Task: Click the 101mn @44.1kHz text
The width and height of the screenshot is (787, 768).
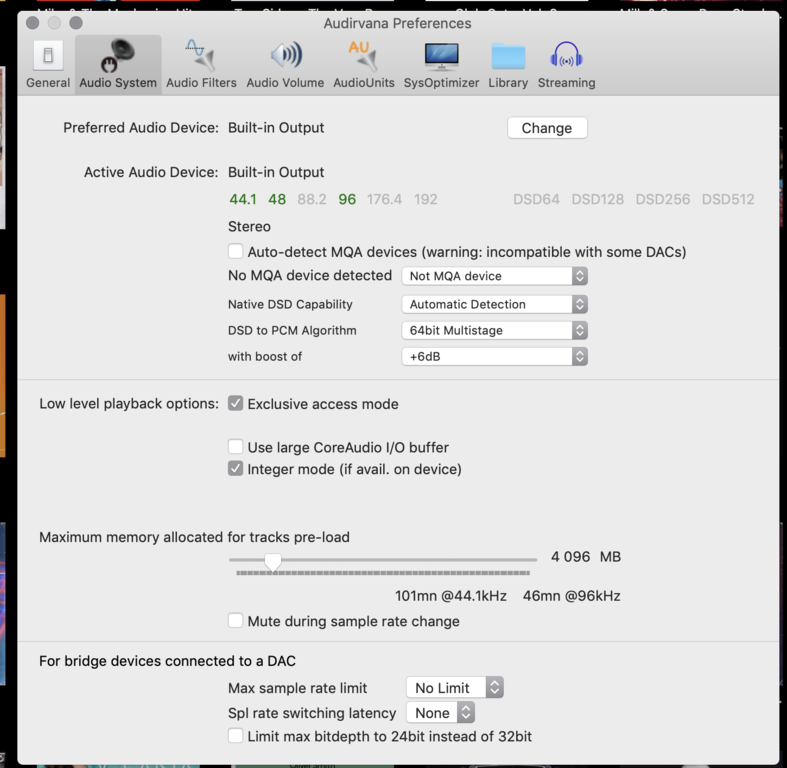Action: [451, 596]
